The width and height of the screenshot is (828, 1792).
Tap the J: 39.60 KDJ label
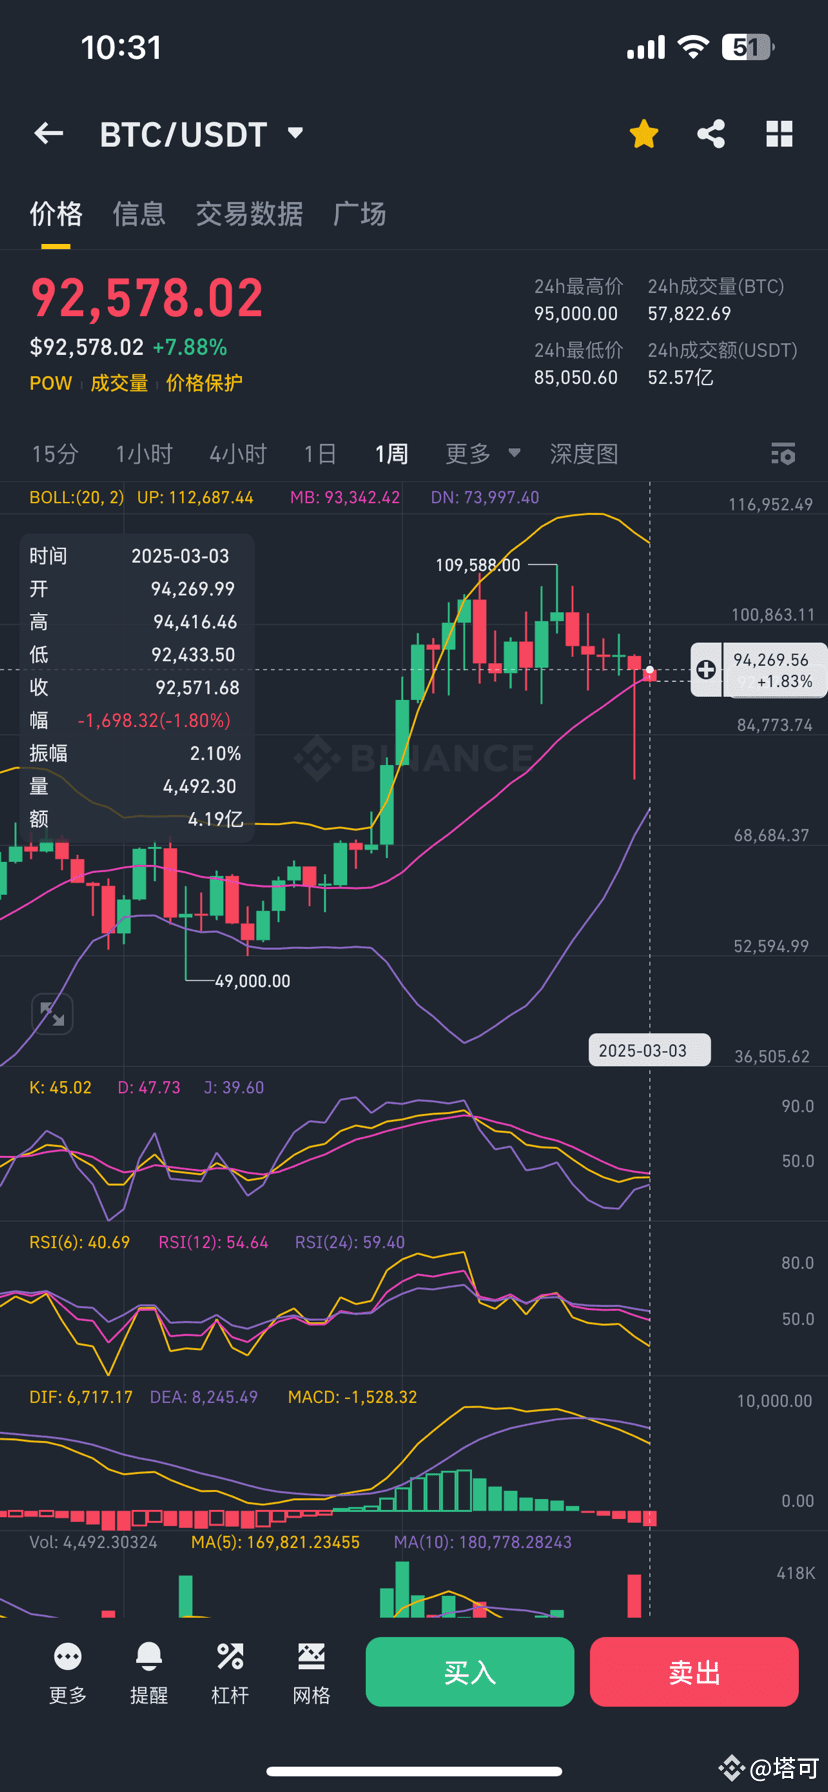pos(234,1087)
